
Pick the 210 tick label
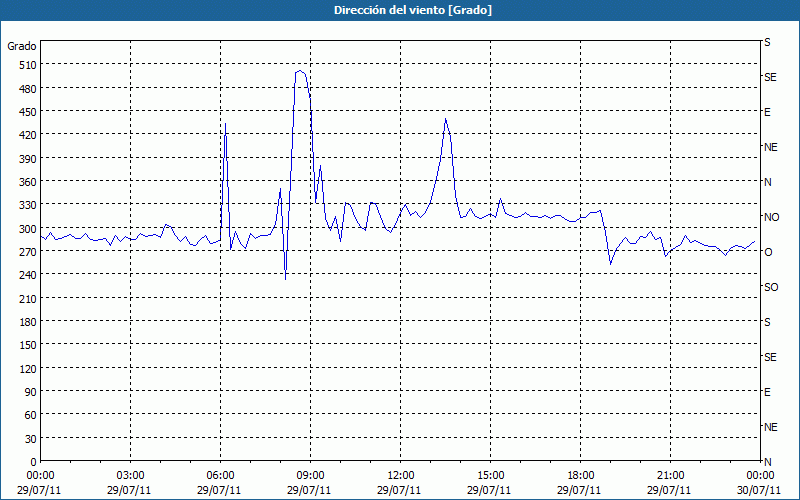coord(28,298)
